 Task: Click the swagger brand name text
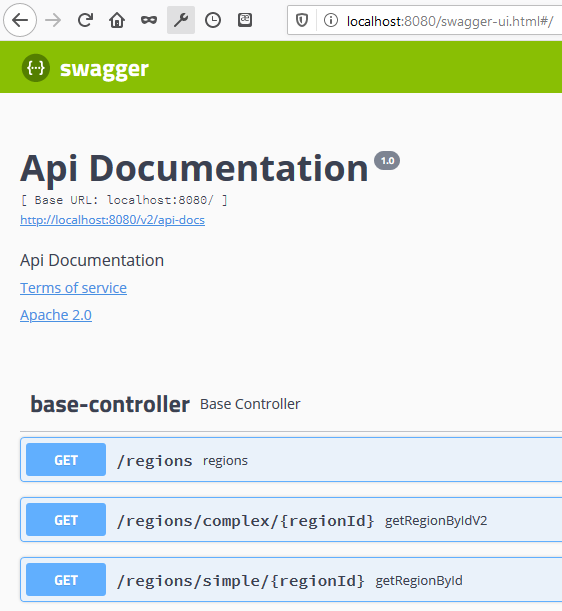[104, 69]
